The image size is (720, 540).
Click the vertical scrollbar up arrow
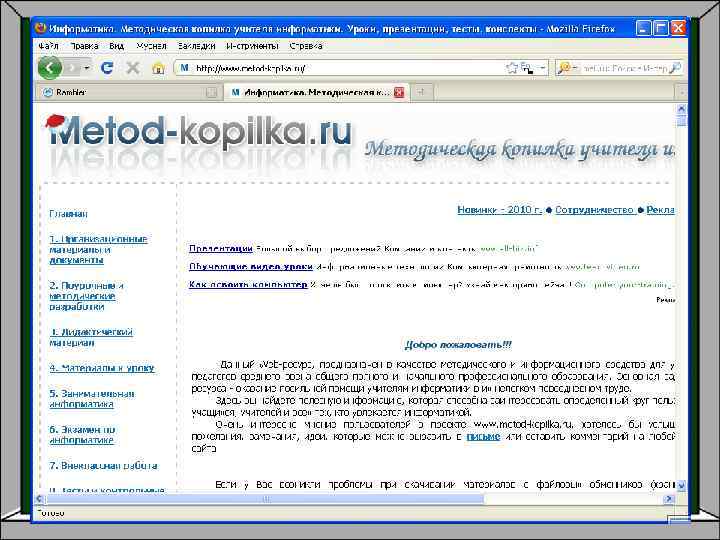click(x=681, y=108)
